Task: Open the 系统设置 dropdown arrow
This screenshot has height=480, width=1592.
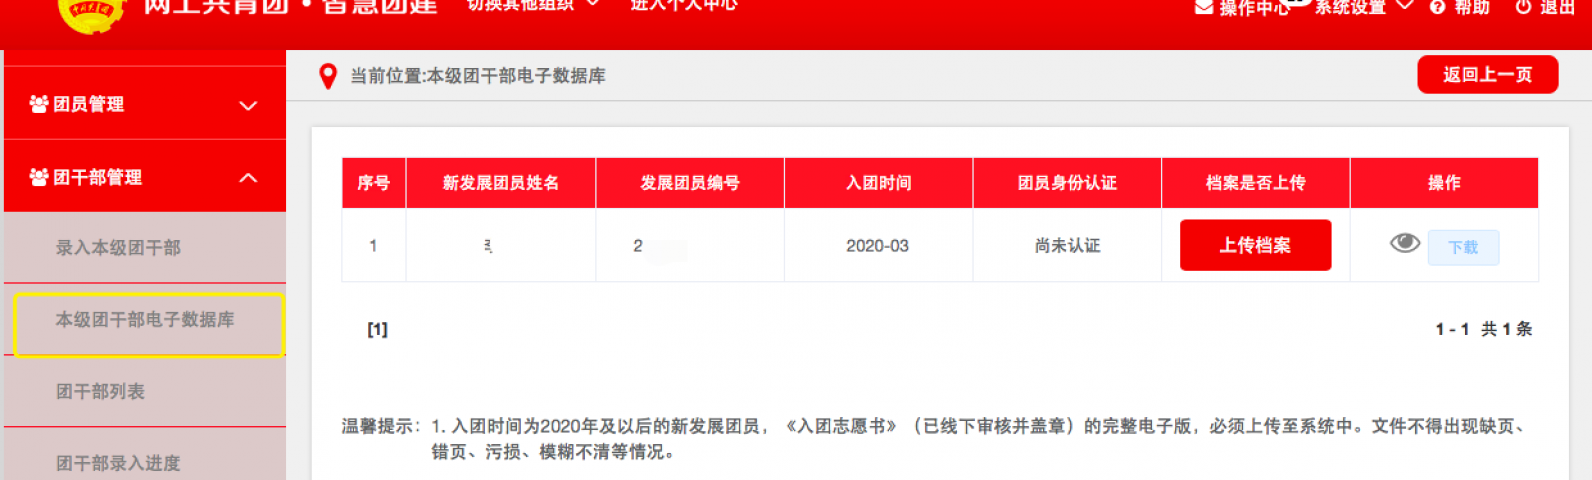Action: click(x=1404, y=6)
